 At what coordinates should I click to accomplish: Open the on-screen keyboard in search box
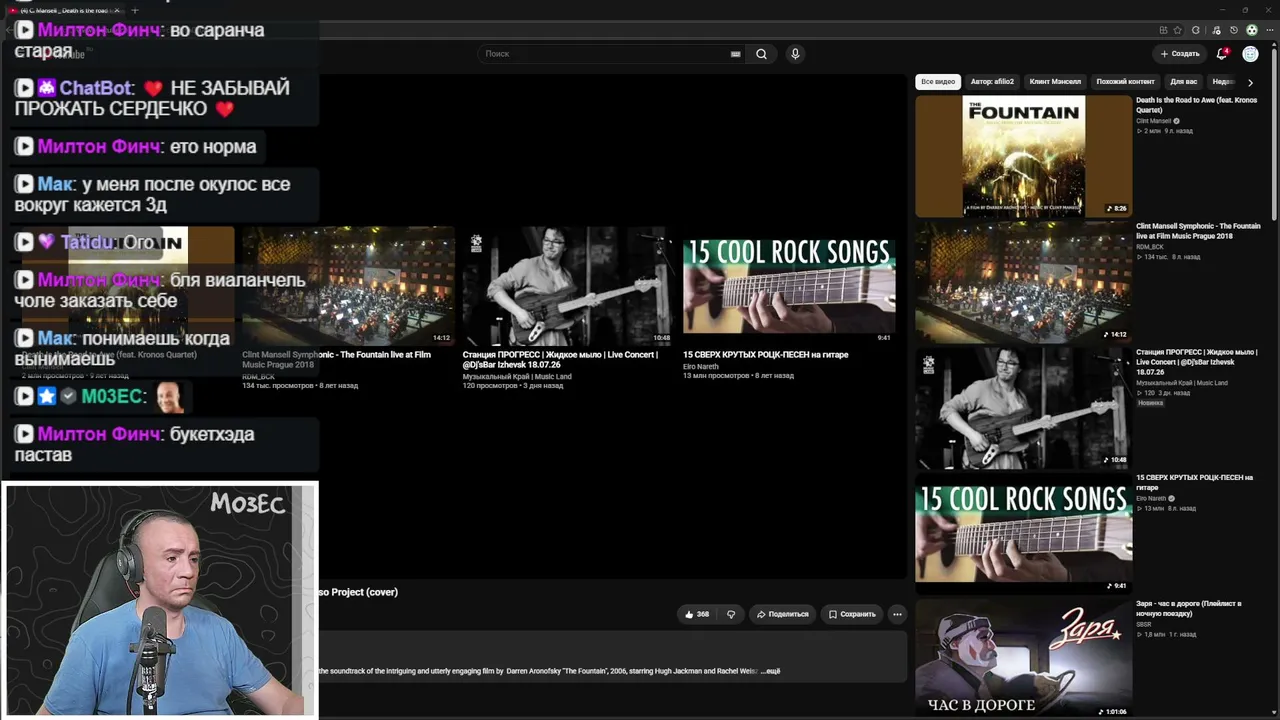736,54
